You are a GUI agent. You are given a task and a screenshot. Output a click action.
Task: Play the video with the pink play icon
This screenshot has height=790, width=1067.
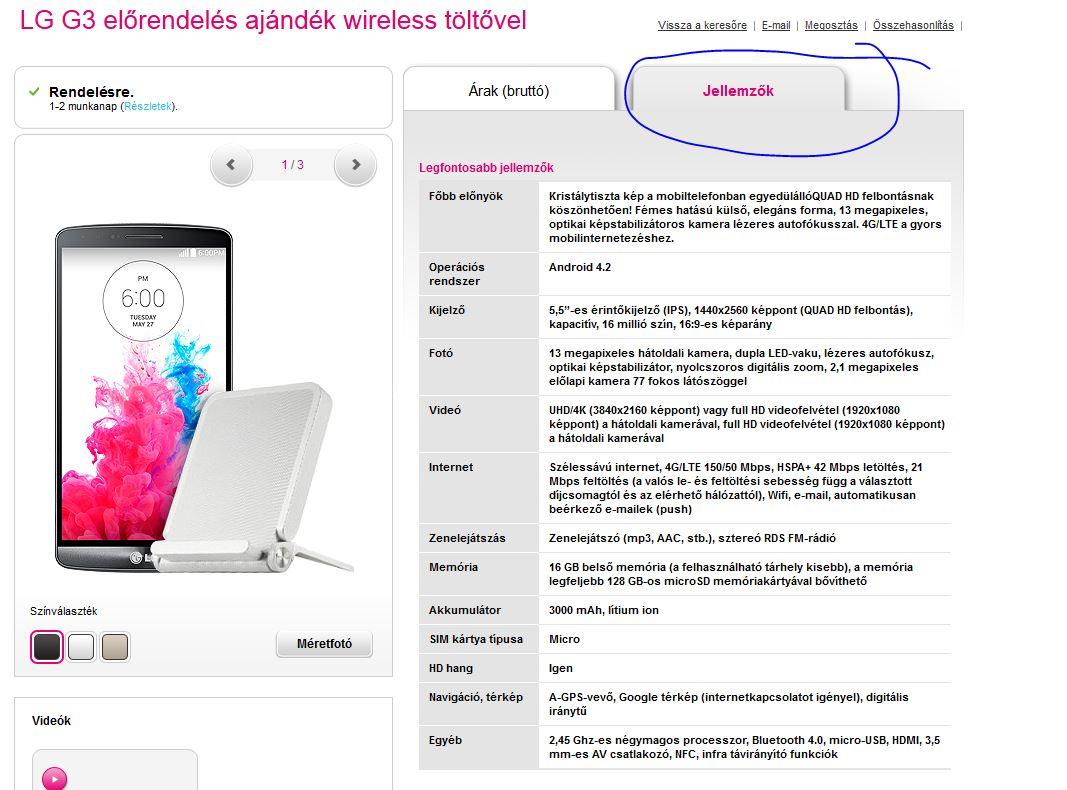tap(54, 778)
